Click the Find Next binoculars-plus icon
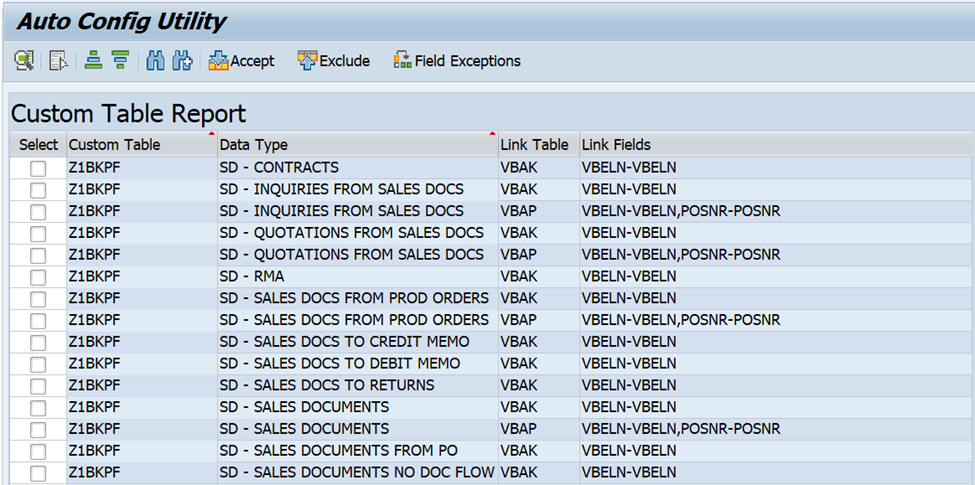The height and width of the screenshot is (485, 975). click(x=182, y=61)
